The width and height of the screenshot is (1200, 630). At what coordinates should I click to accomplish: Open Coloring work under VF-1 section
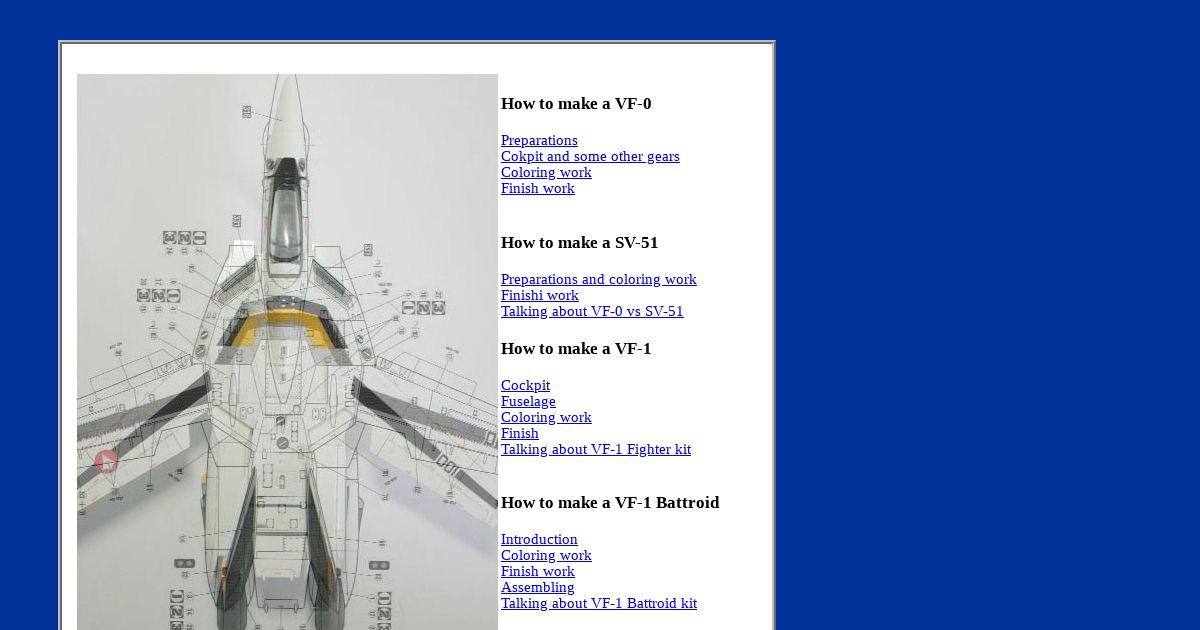(x=546, y=417)
